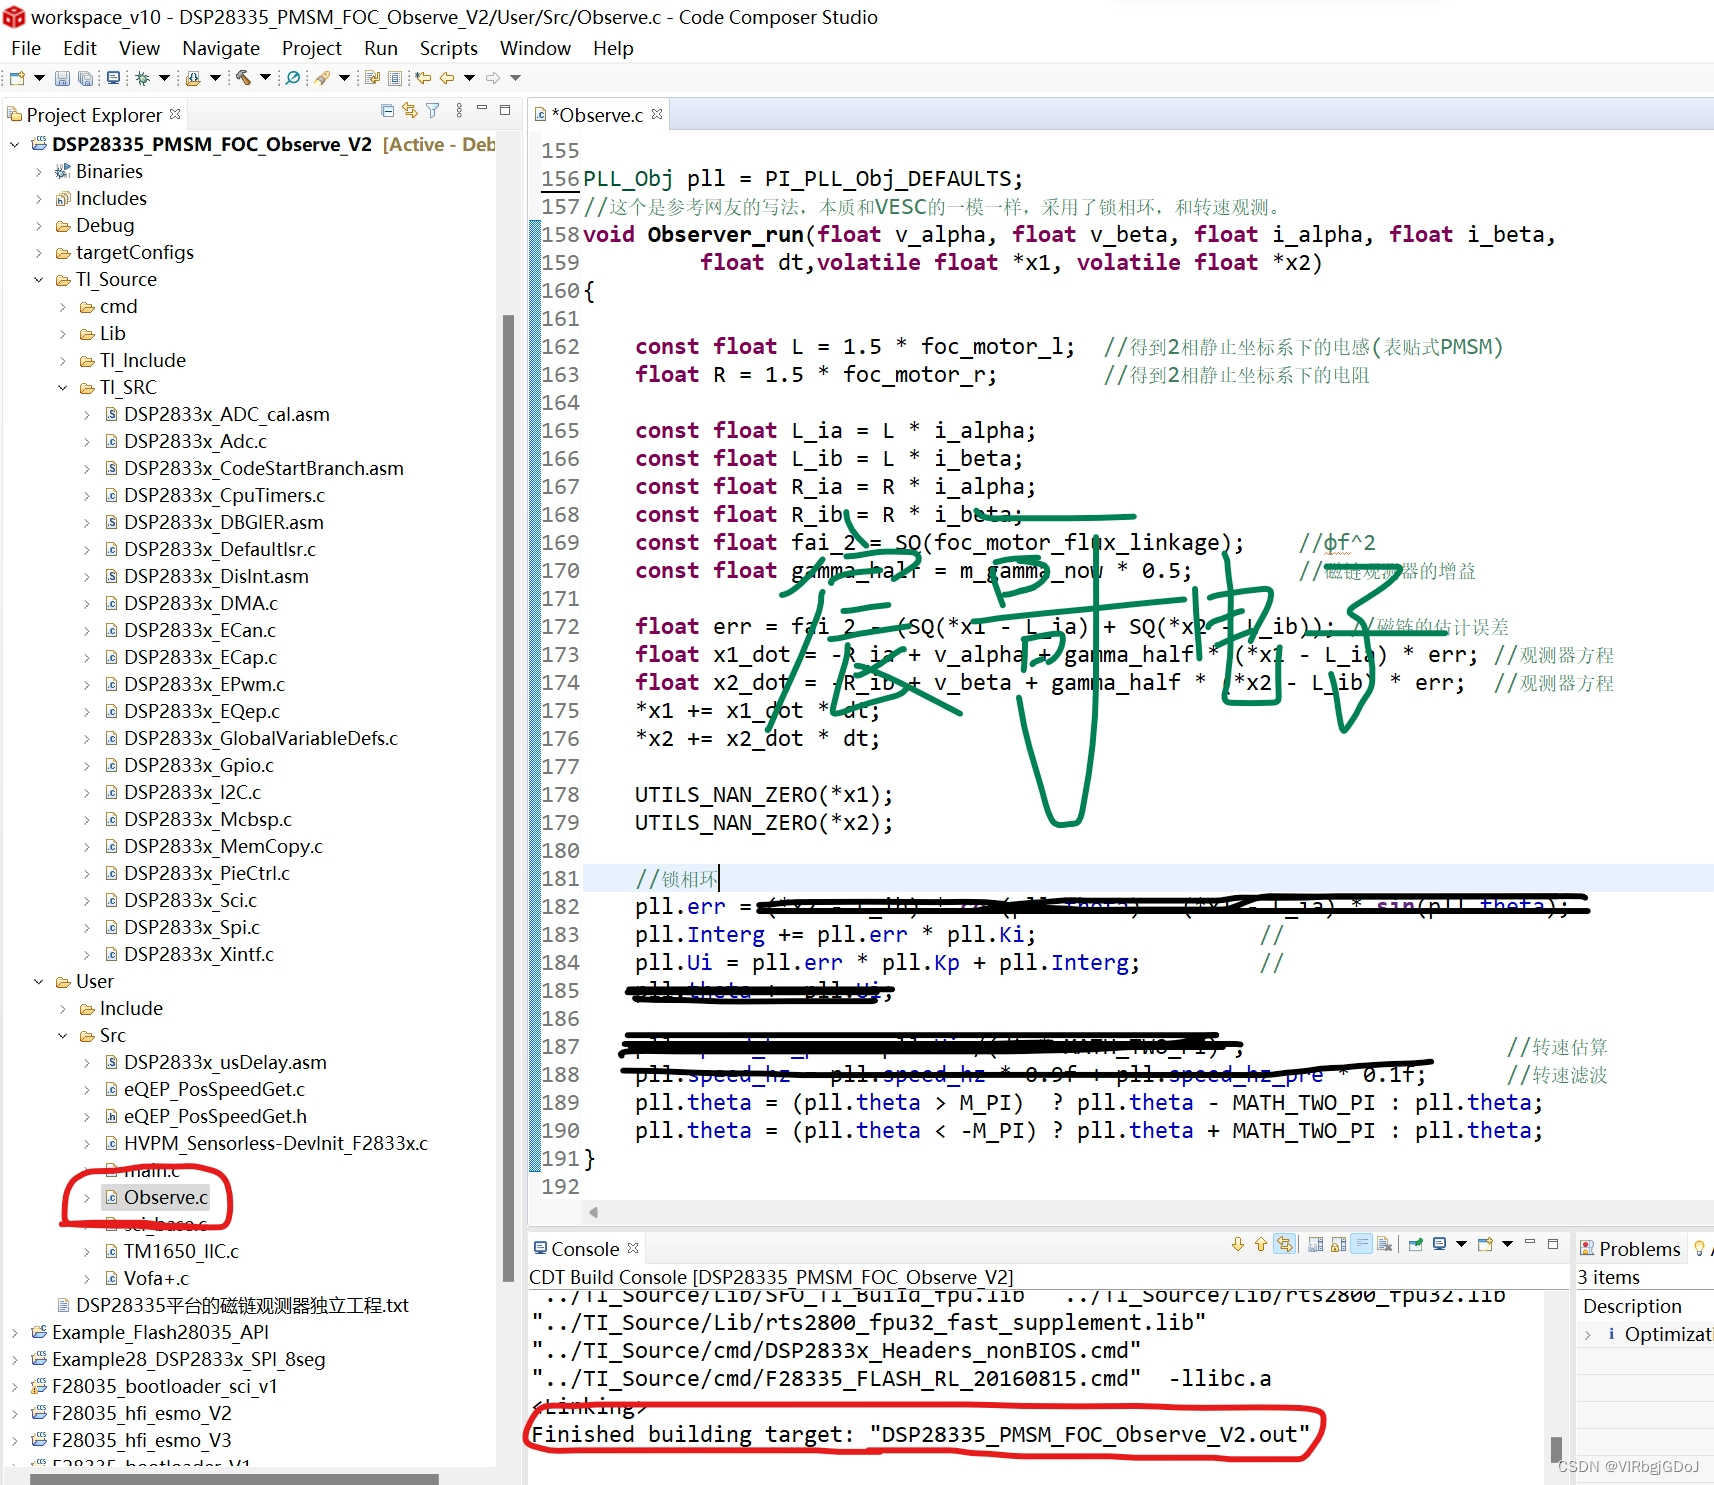
Task: Start debugging with the bug icon
Action: tap(142, 78)
